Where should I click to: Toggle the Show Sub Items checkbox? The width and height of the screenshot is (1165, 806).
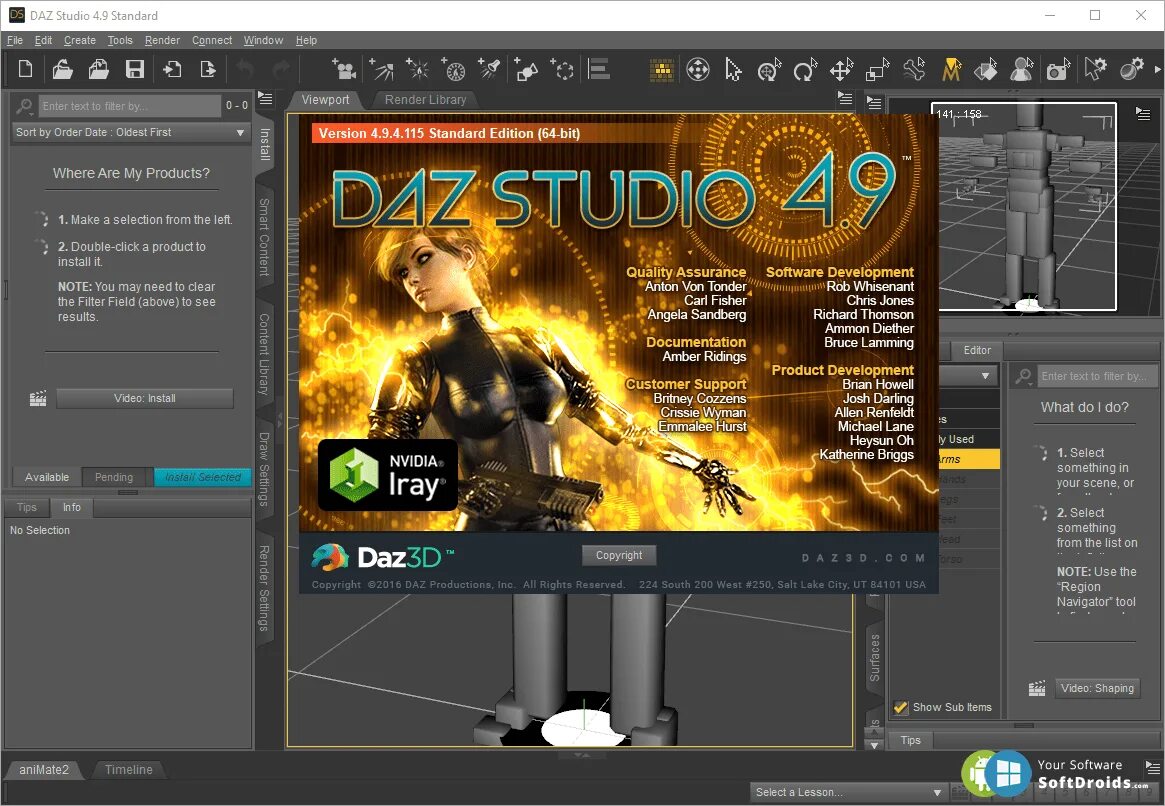point(900,707)
